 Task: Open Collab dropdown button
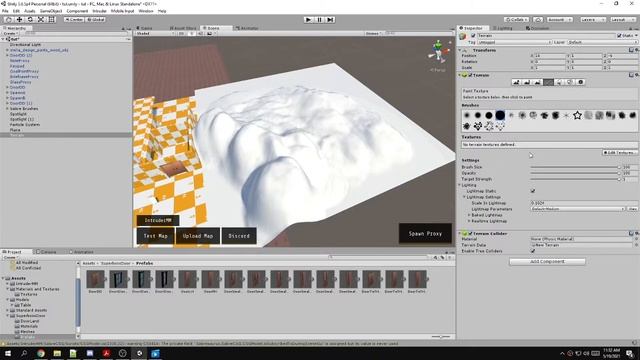516,20
